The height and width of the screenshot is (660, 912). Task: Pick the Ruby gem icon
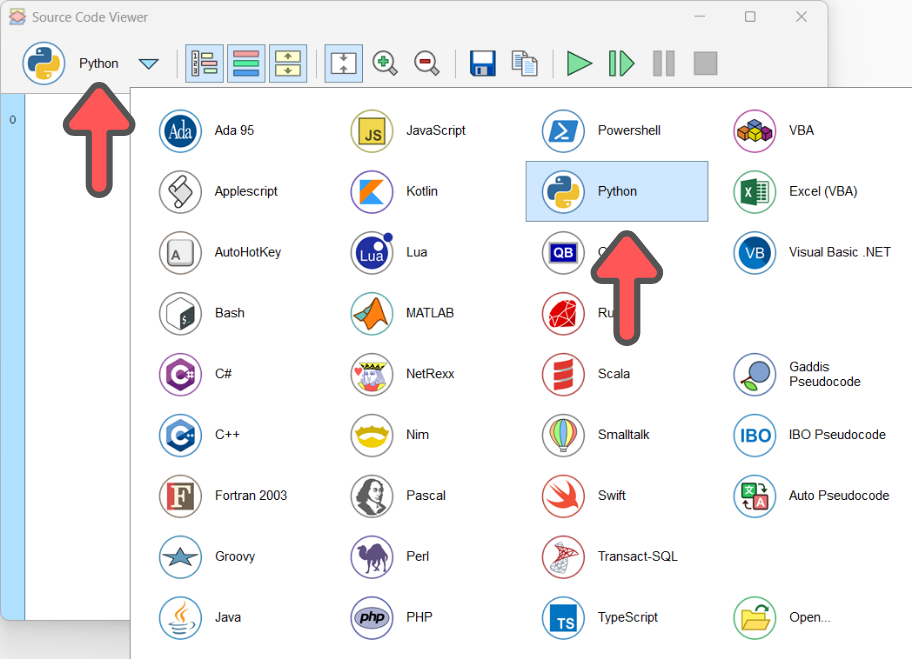(563, 313)
